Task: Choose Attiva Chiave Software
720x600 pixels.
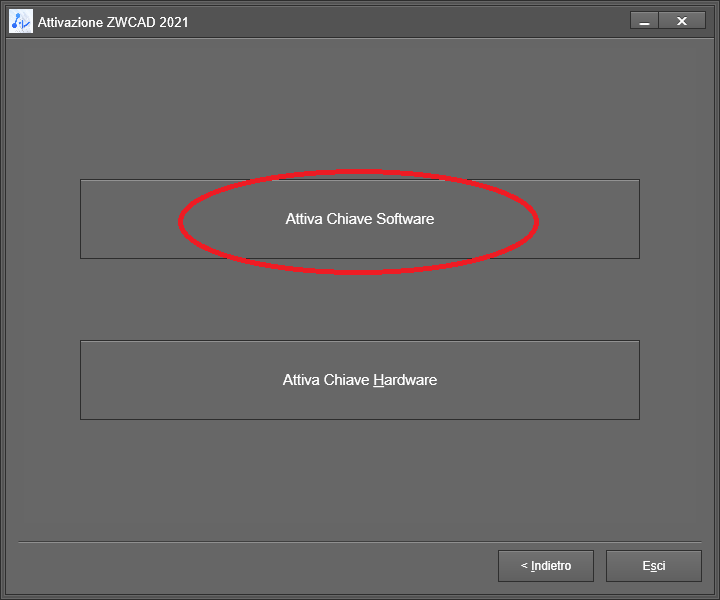Action: pos(360,219)
